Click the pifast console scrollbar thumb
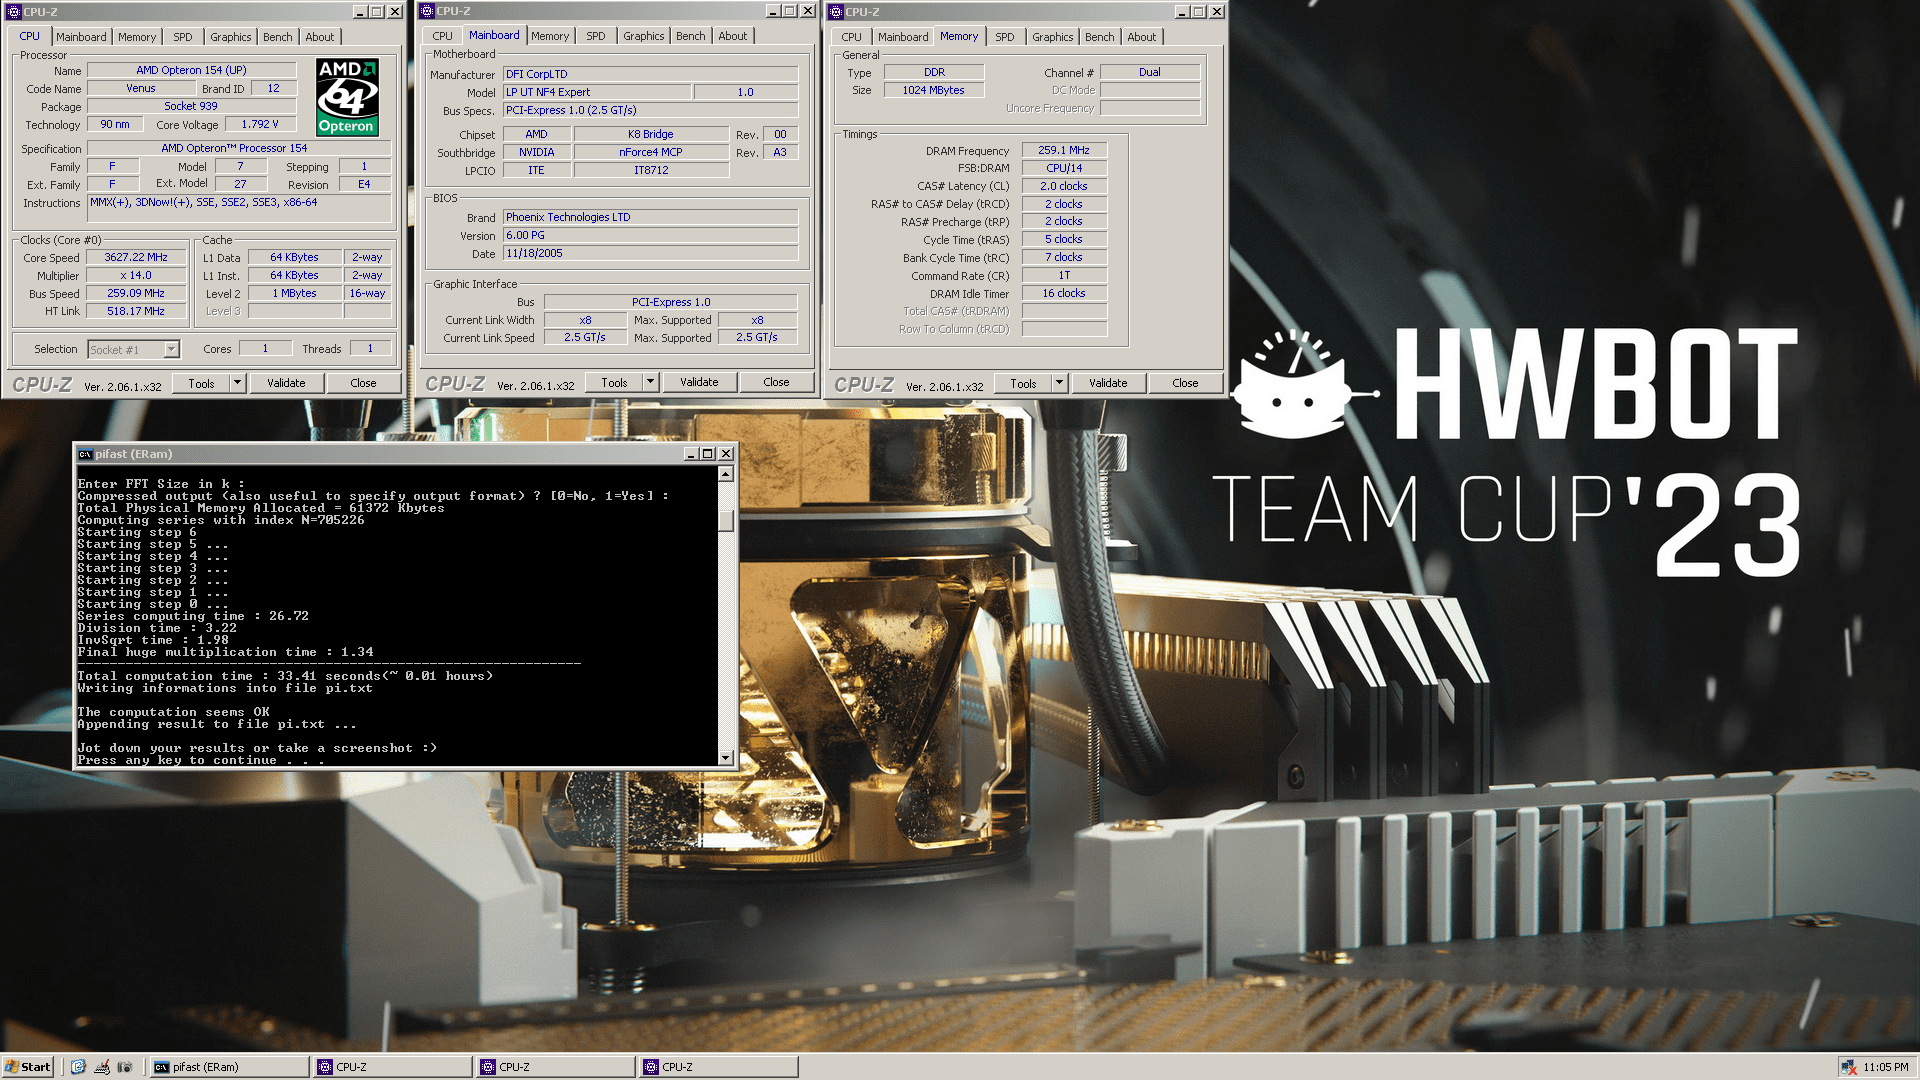1920x1080 pixels. (x=726, y=521)
